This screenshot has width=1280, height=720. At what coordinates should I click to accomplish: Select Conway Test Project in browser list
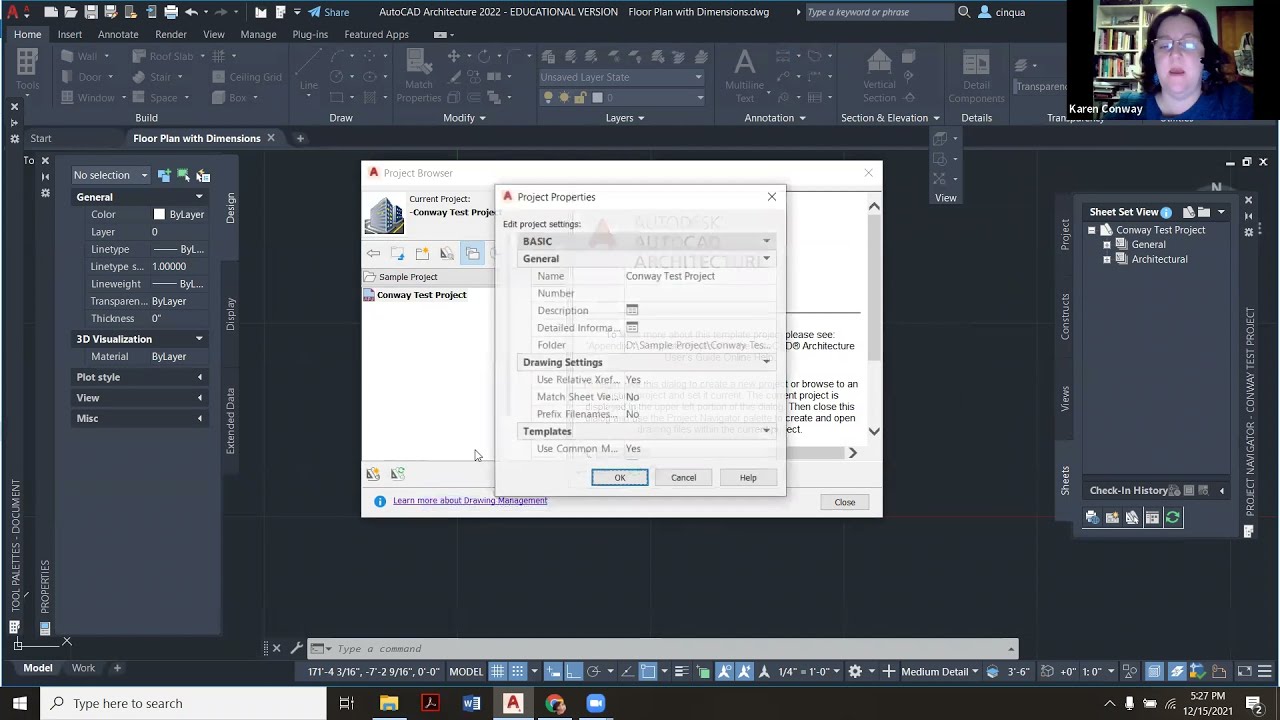click(x=421, y=295)
